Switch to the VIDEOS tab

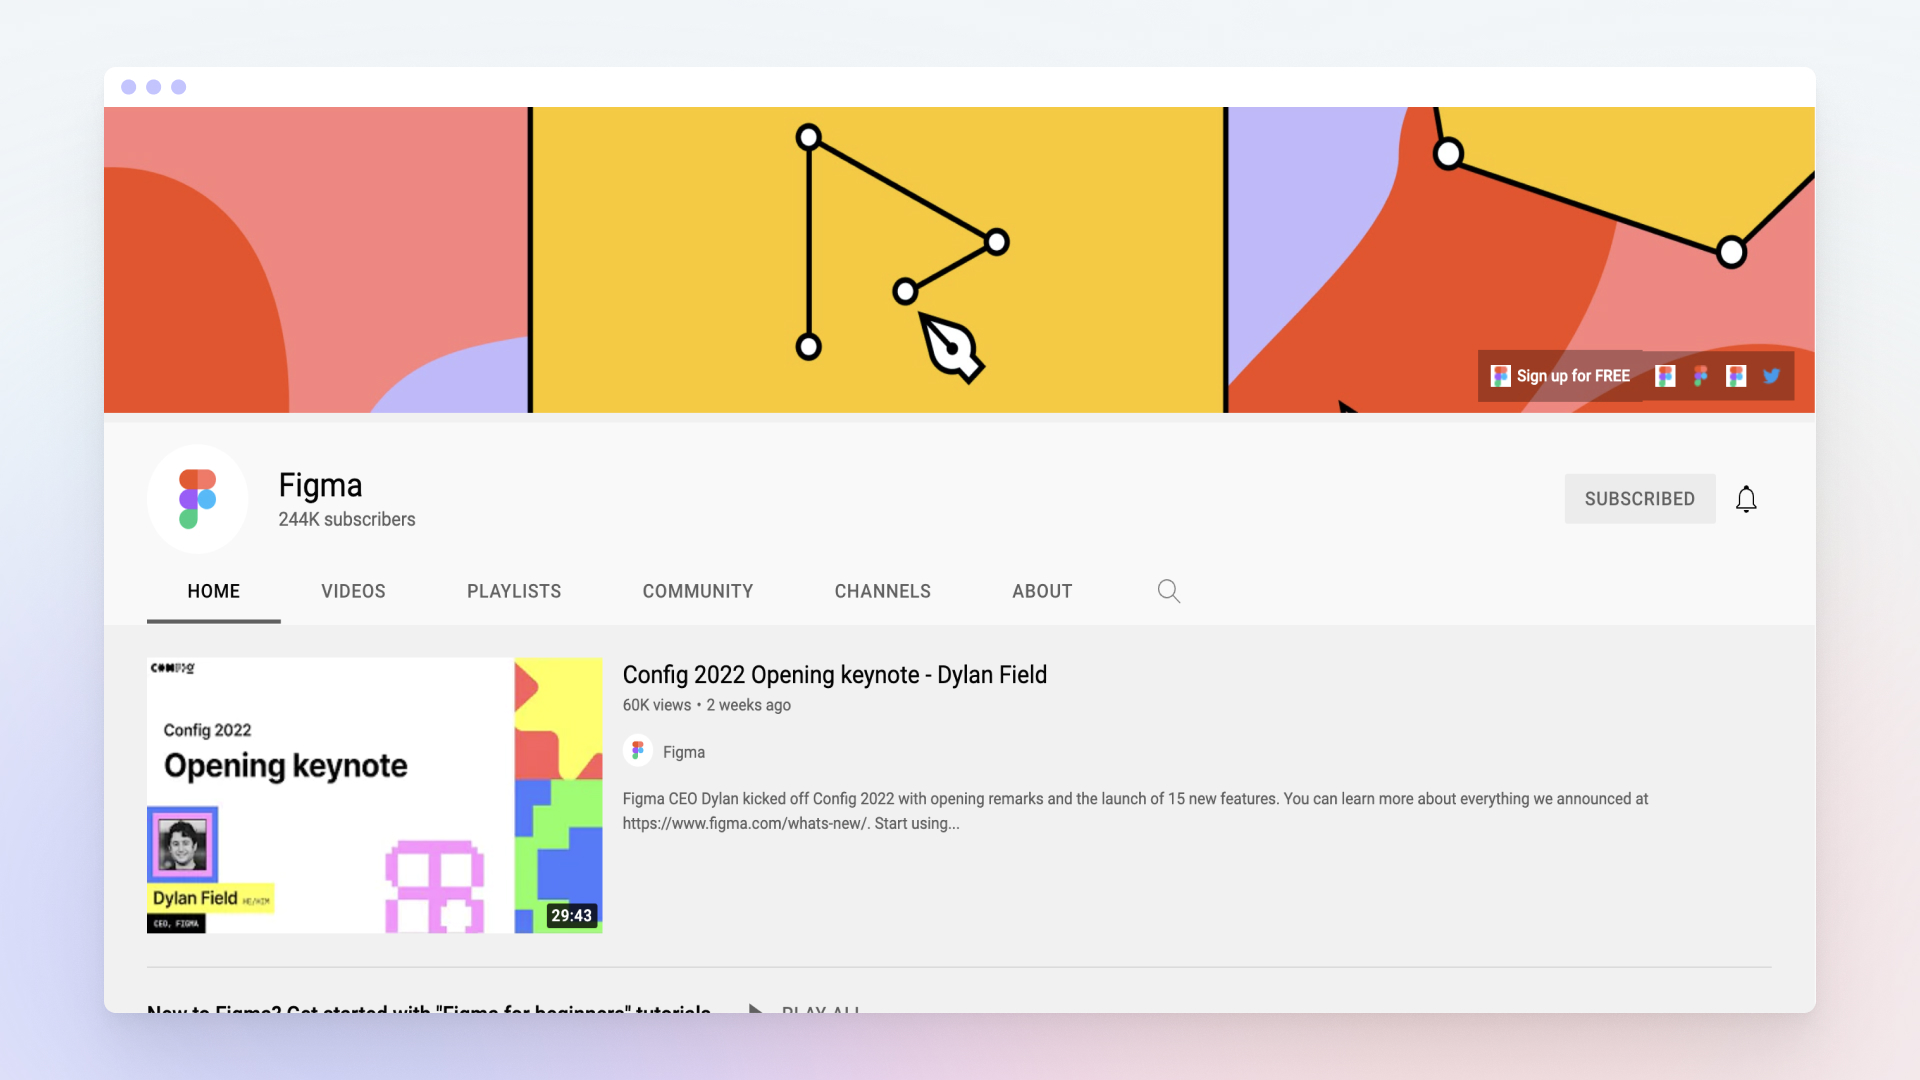353,591
